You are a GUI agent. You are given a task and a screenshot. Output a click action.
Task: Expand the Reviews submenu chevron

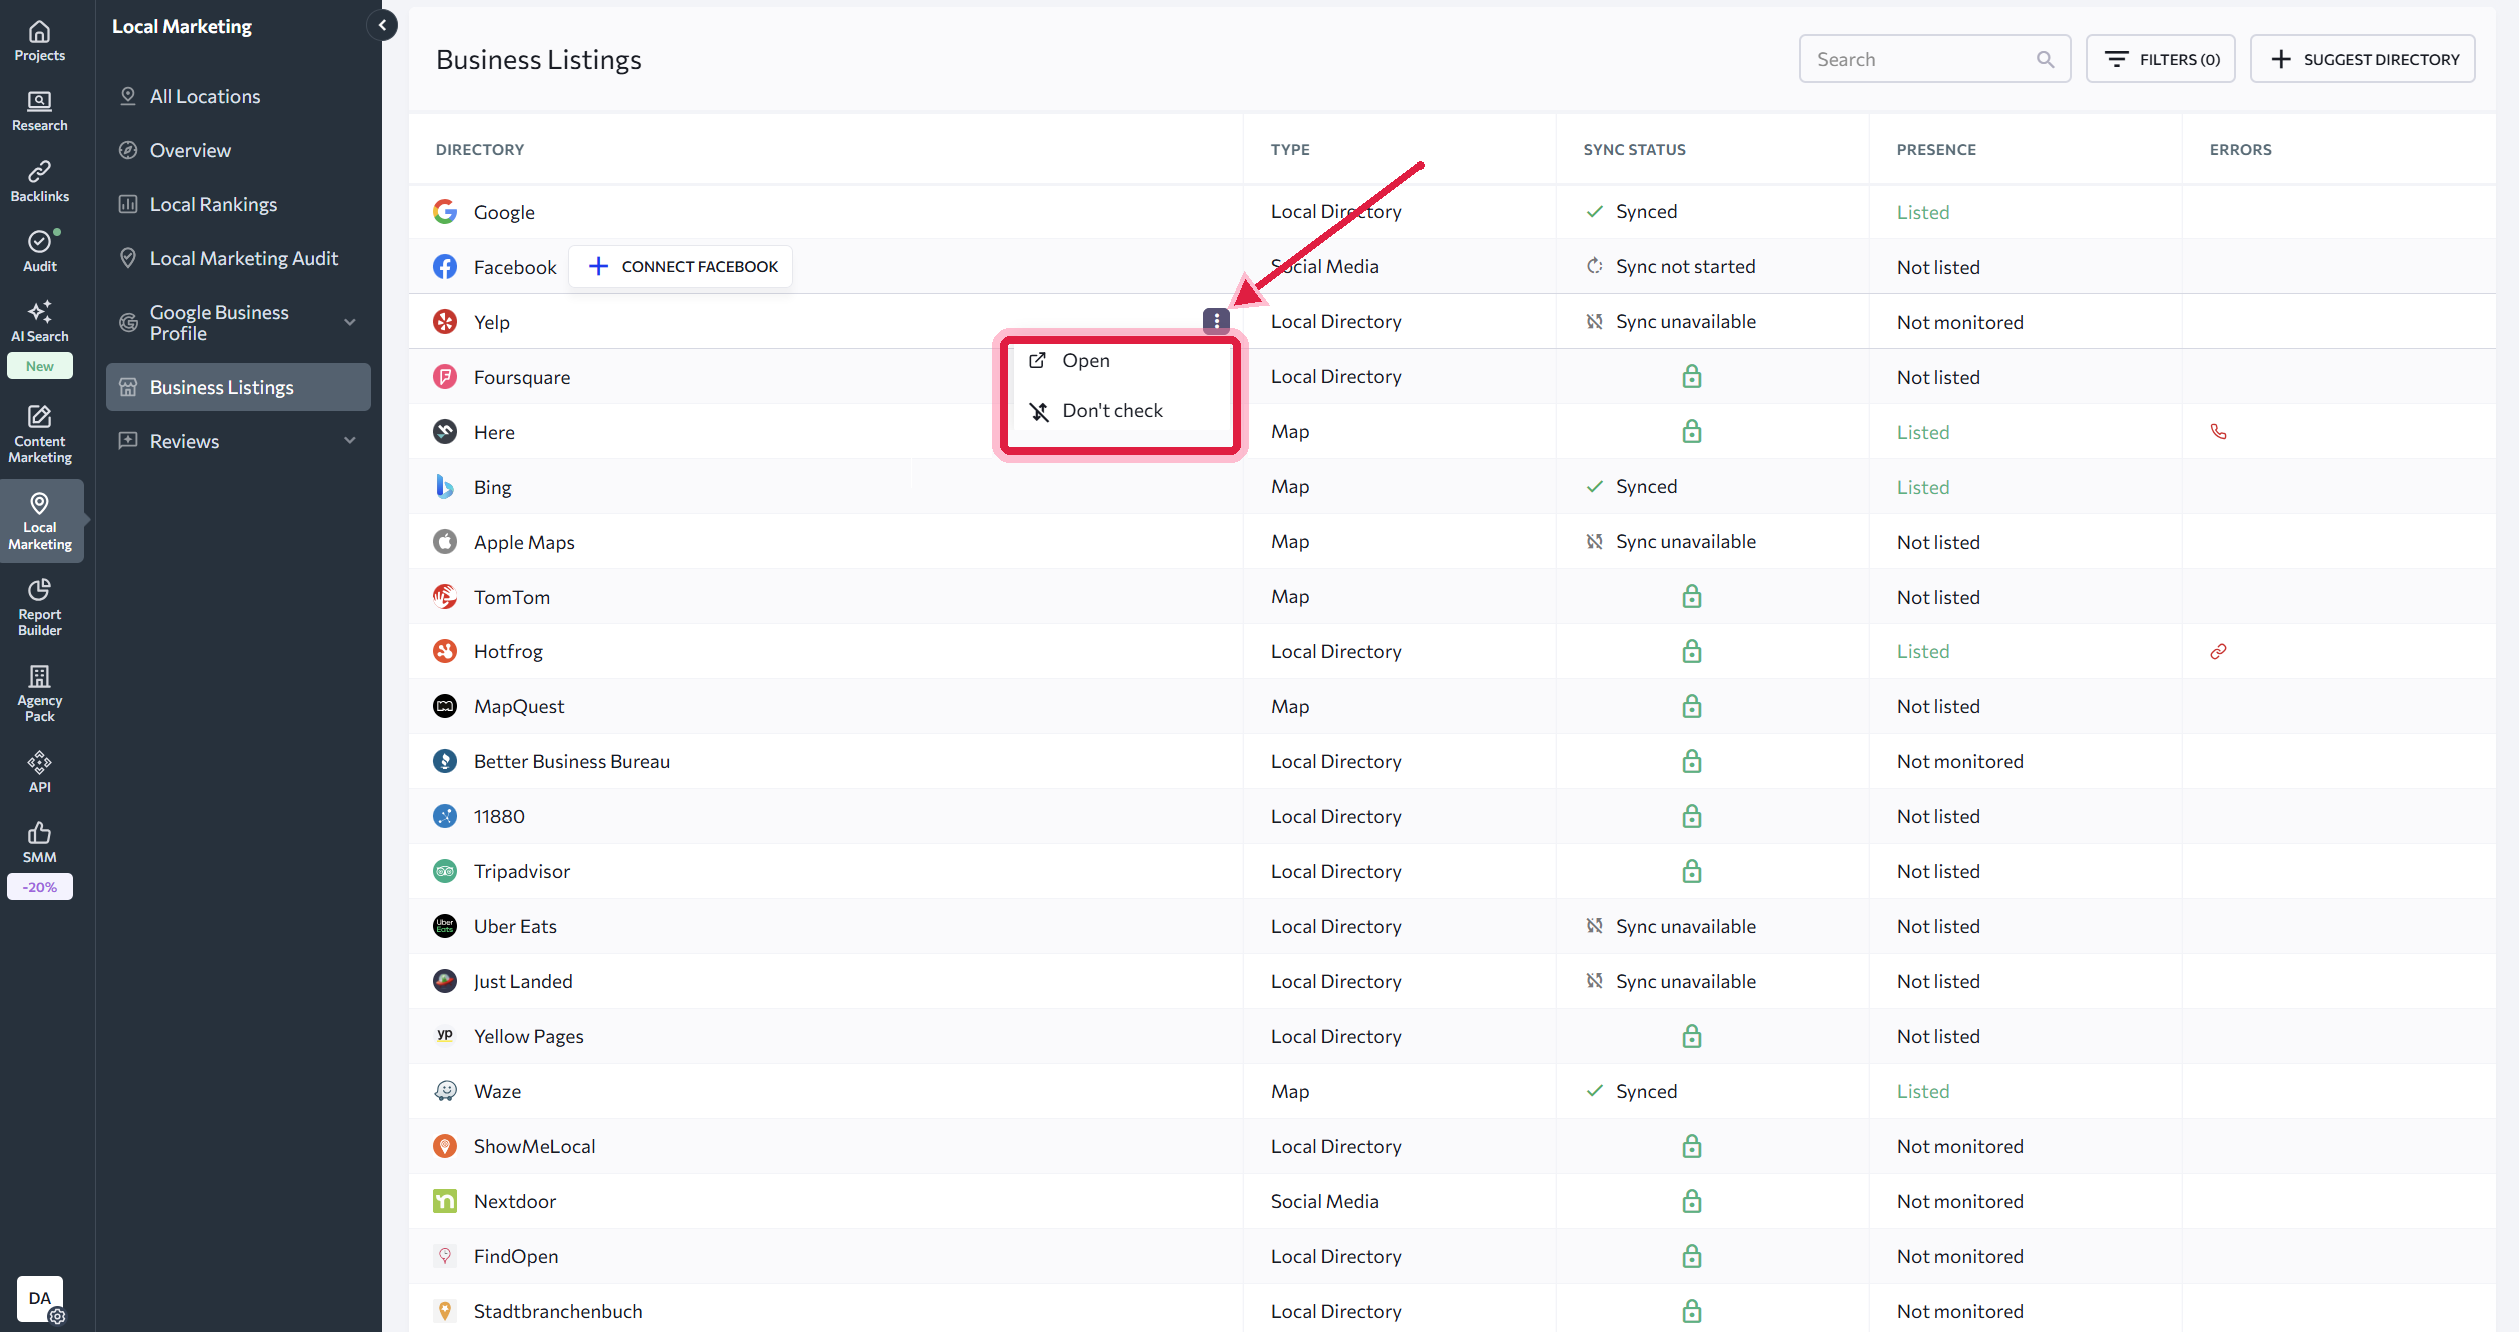point(350,440)
